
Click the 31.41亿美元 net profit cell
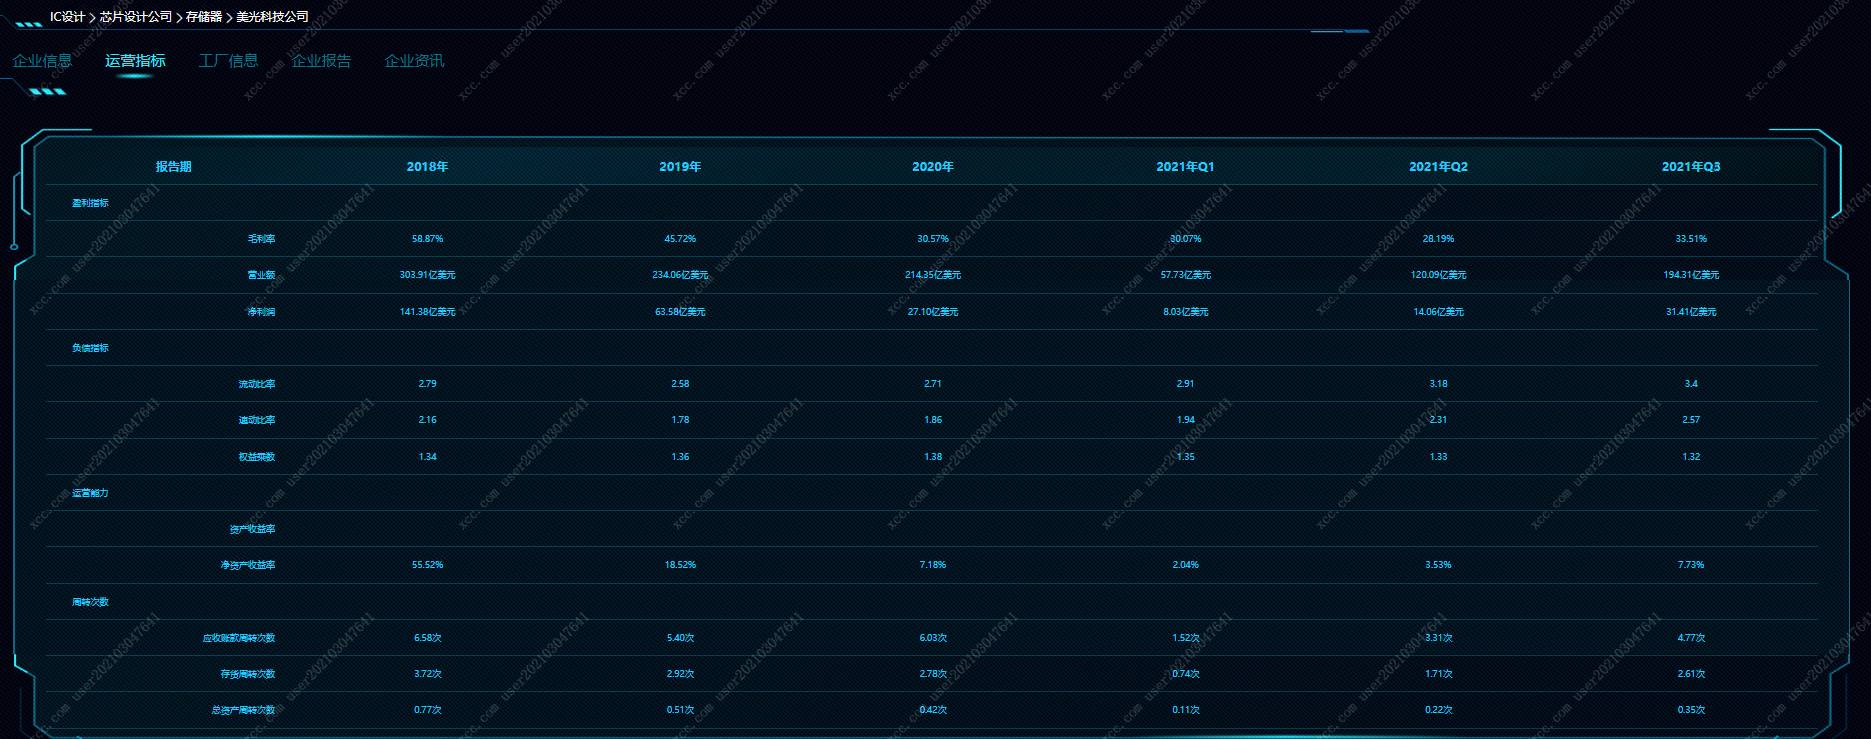[x=1691, y=312]
